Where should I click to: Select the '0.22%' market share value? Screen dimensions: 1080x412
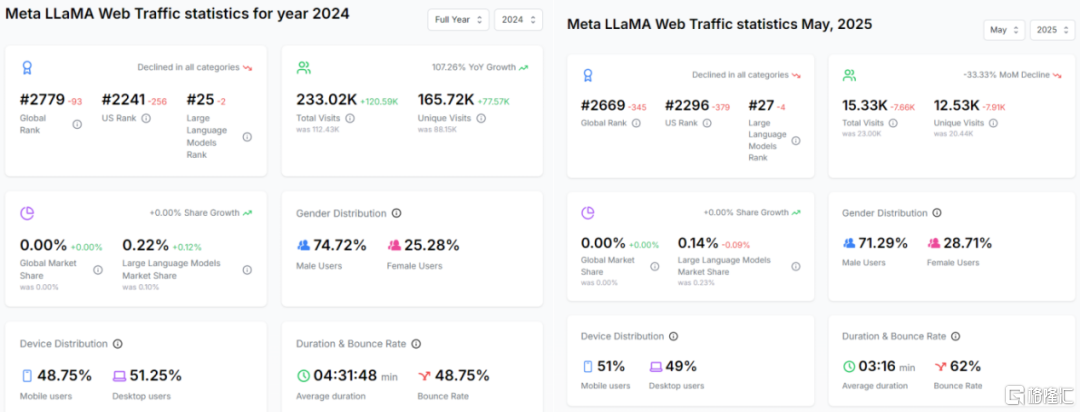pyautogui.click(x=145, y=245)
